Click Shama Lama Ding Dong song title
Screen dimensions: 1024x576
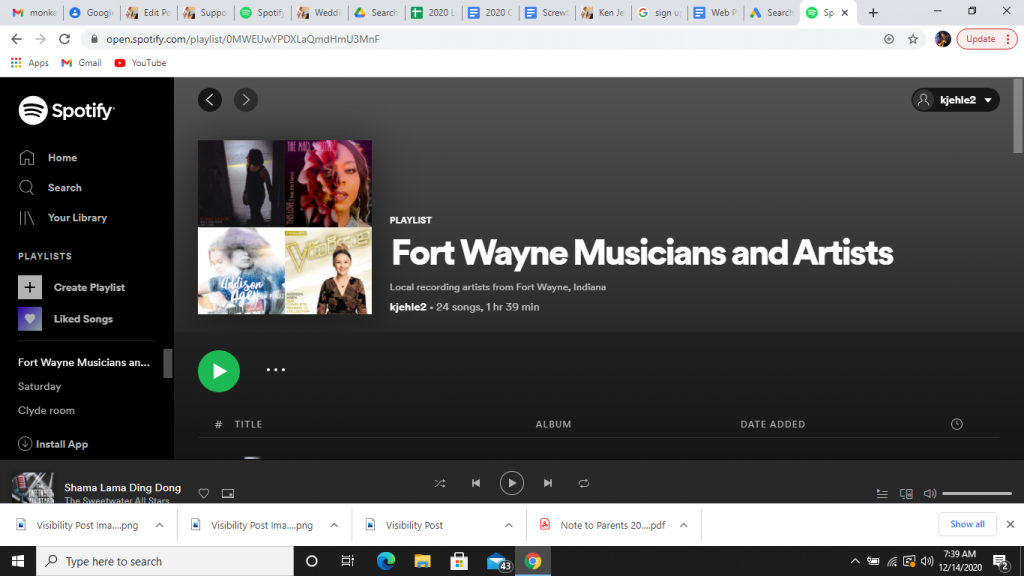122,488
